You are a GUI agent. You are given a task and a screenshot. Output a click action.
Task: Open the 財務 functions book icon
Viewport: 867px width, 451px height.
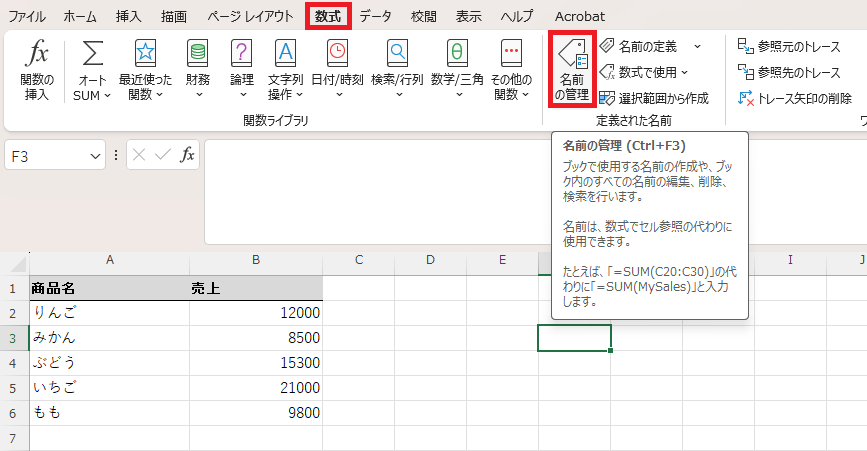(197, 54)
